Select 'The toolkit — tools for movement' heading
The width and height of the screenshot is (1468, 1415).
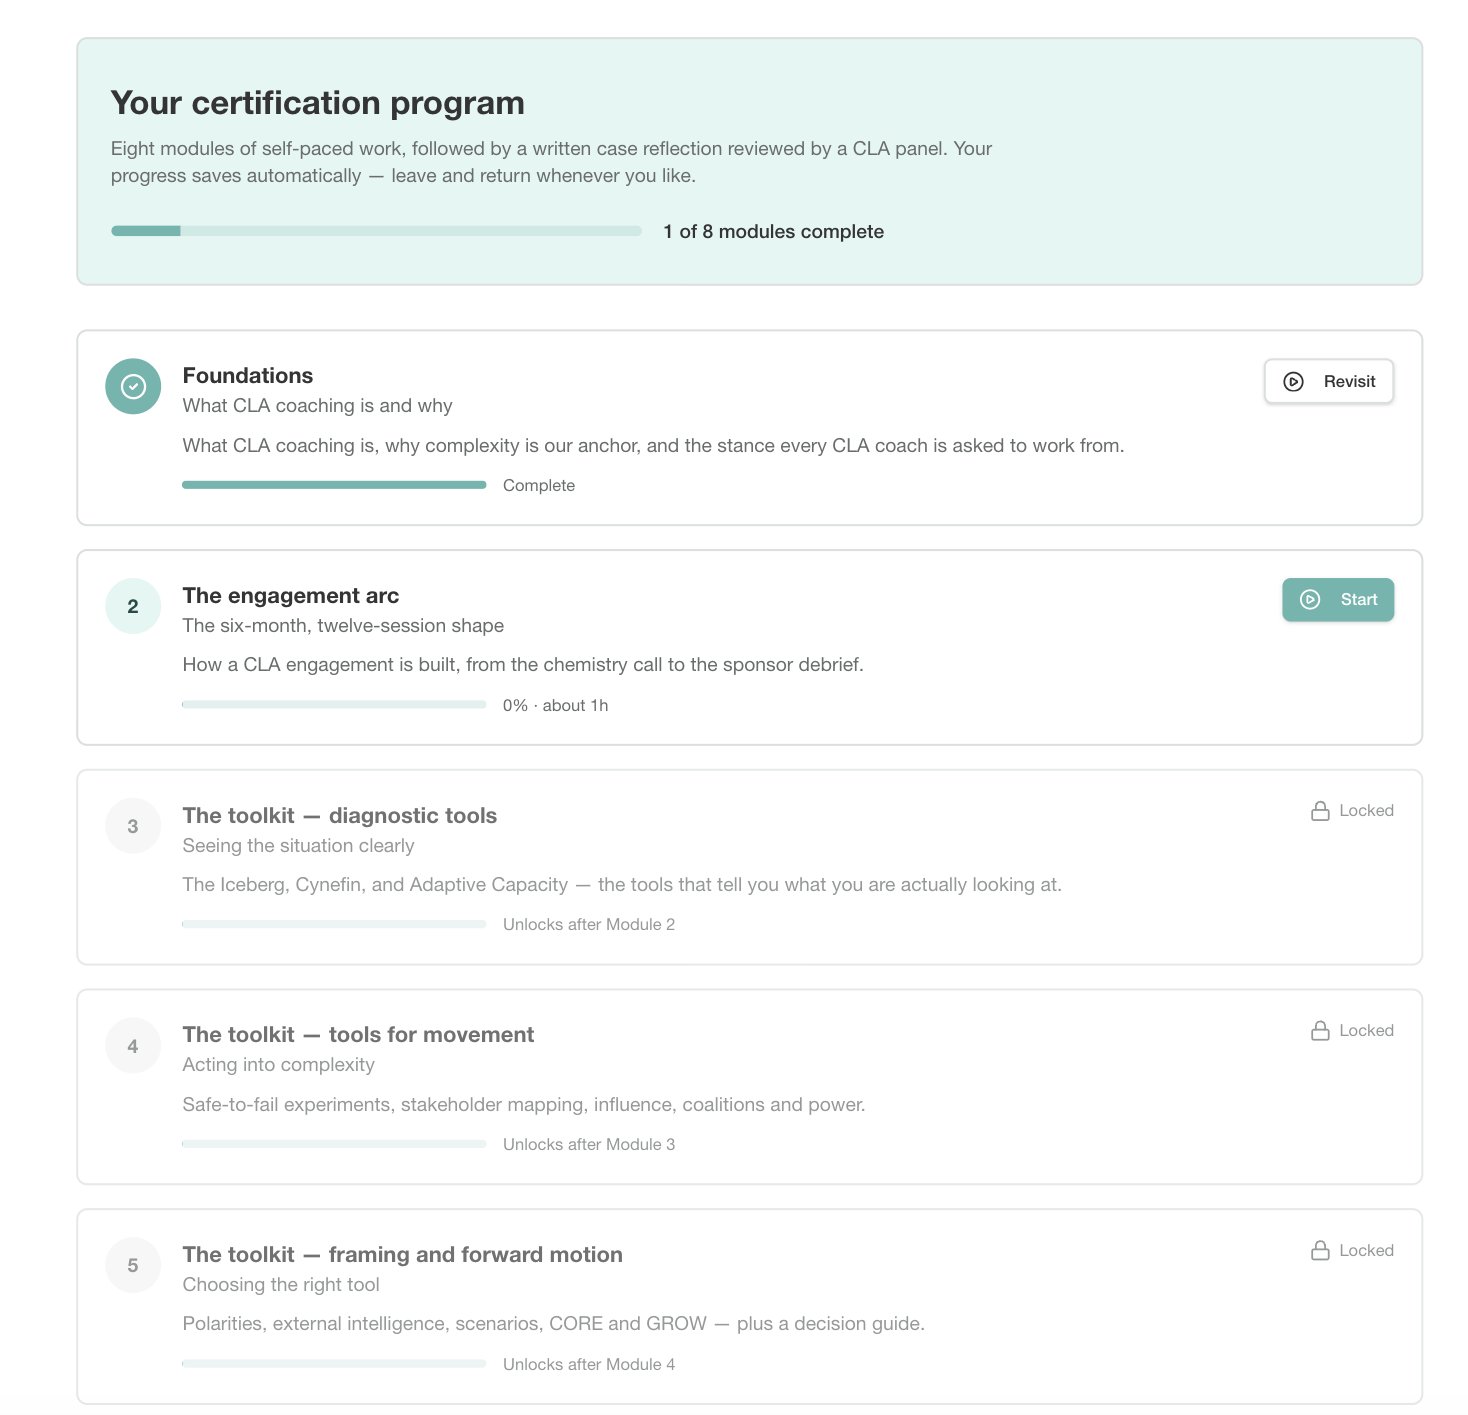click(x=358, y=1035)
